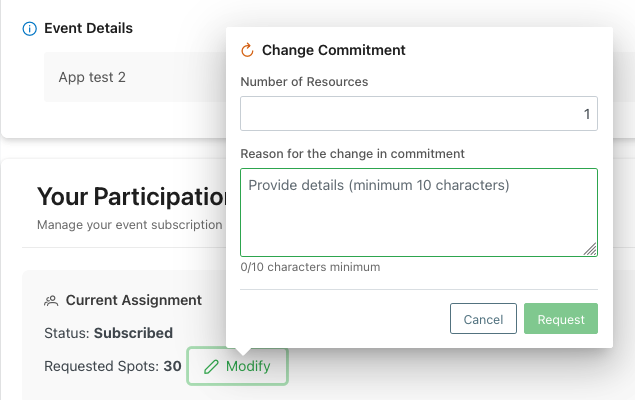Click the Event Details heading
Image resolution: width=635 pixels, height=400 pixels.
pos(88,29)
